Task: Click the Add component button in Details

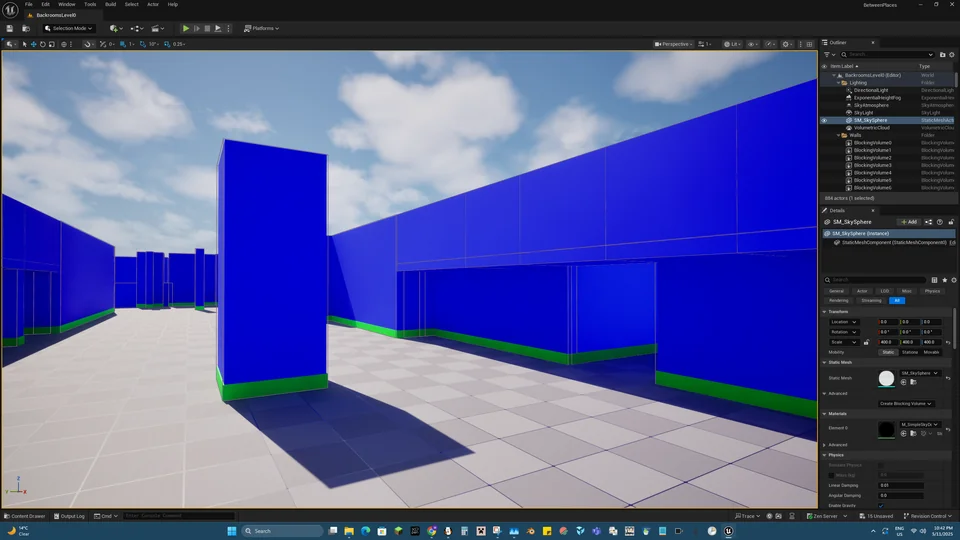Action: [x=909, y=222]
